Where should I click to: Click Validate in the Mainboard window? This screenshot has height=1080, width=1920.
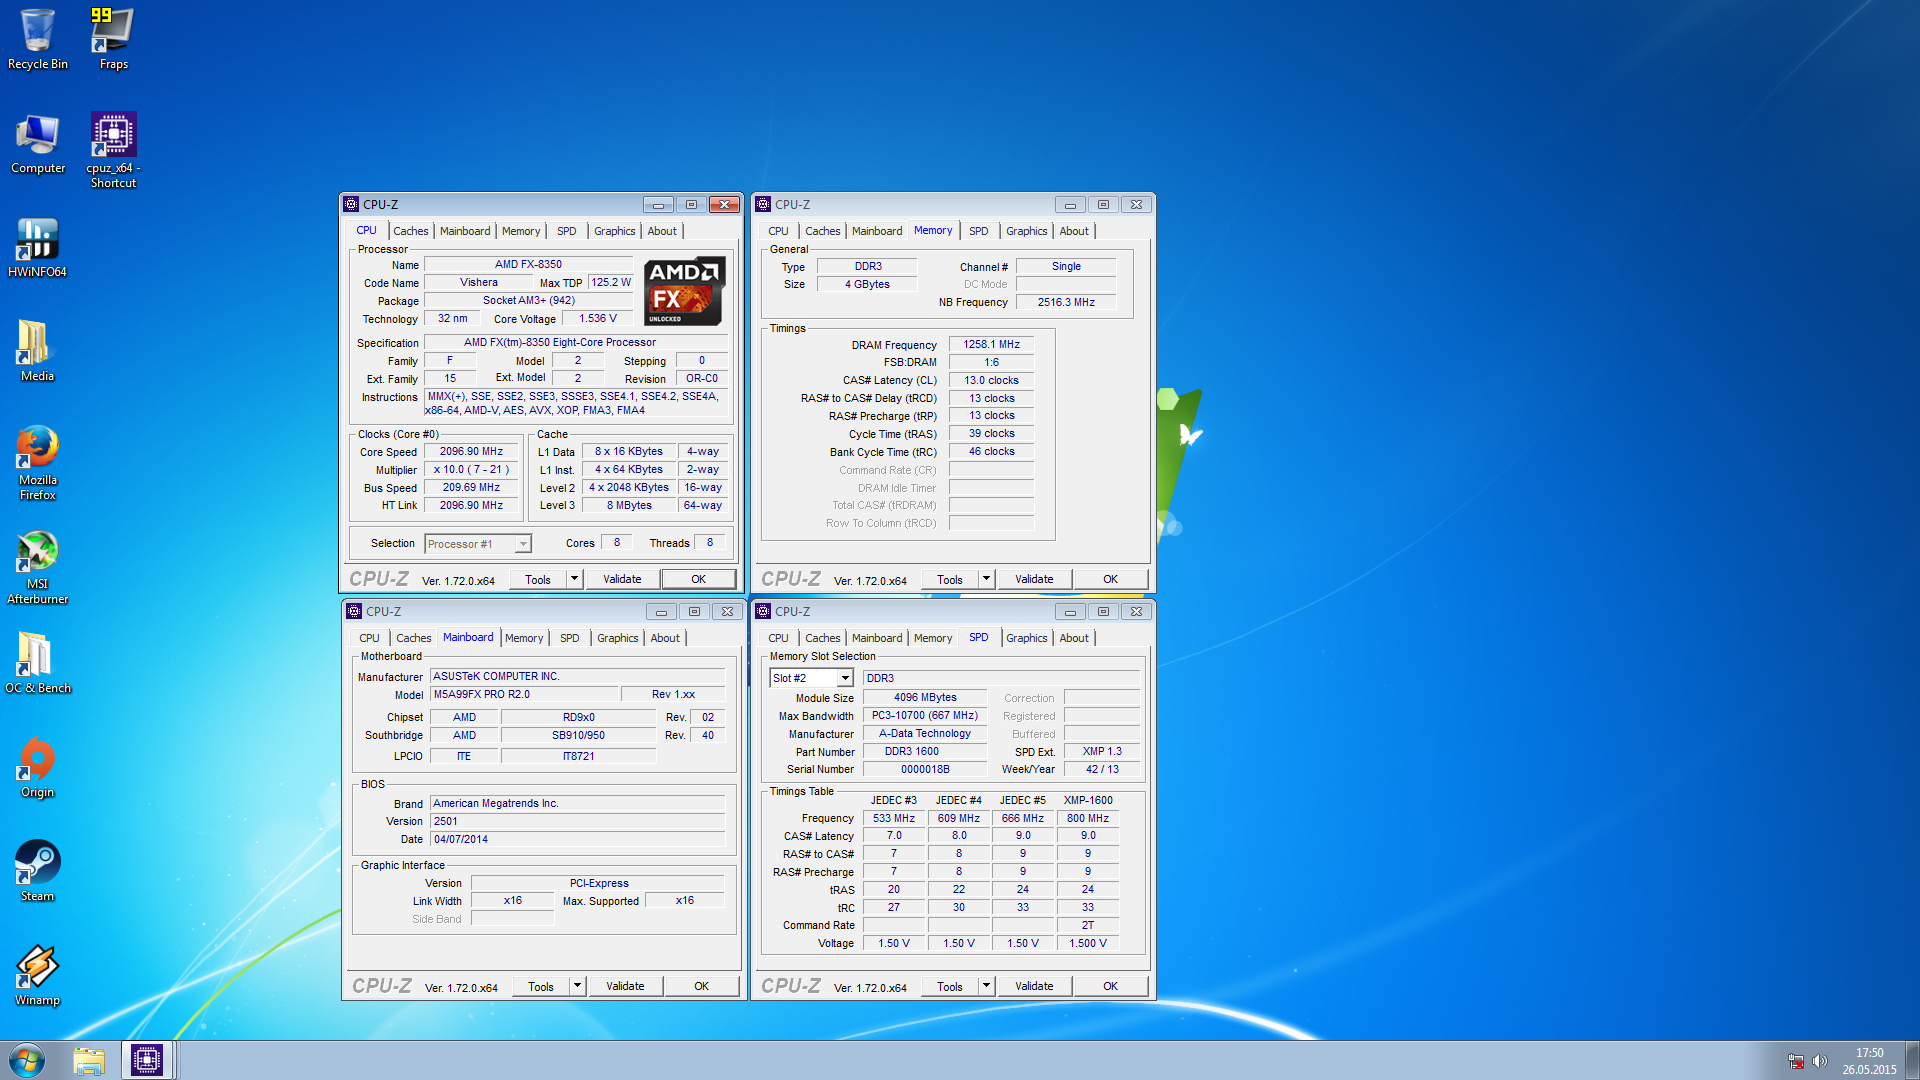coord(625,986)
